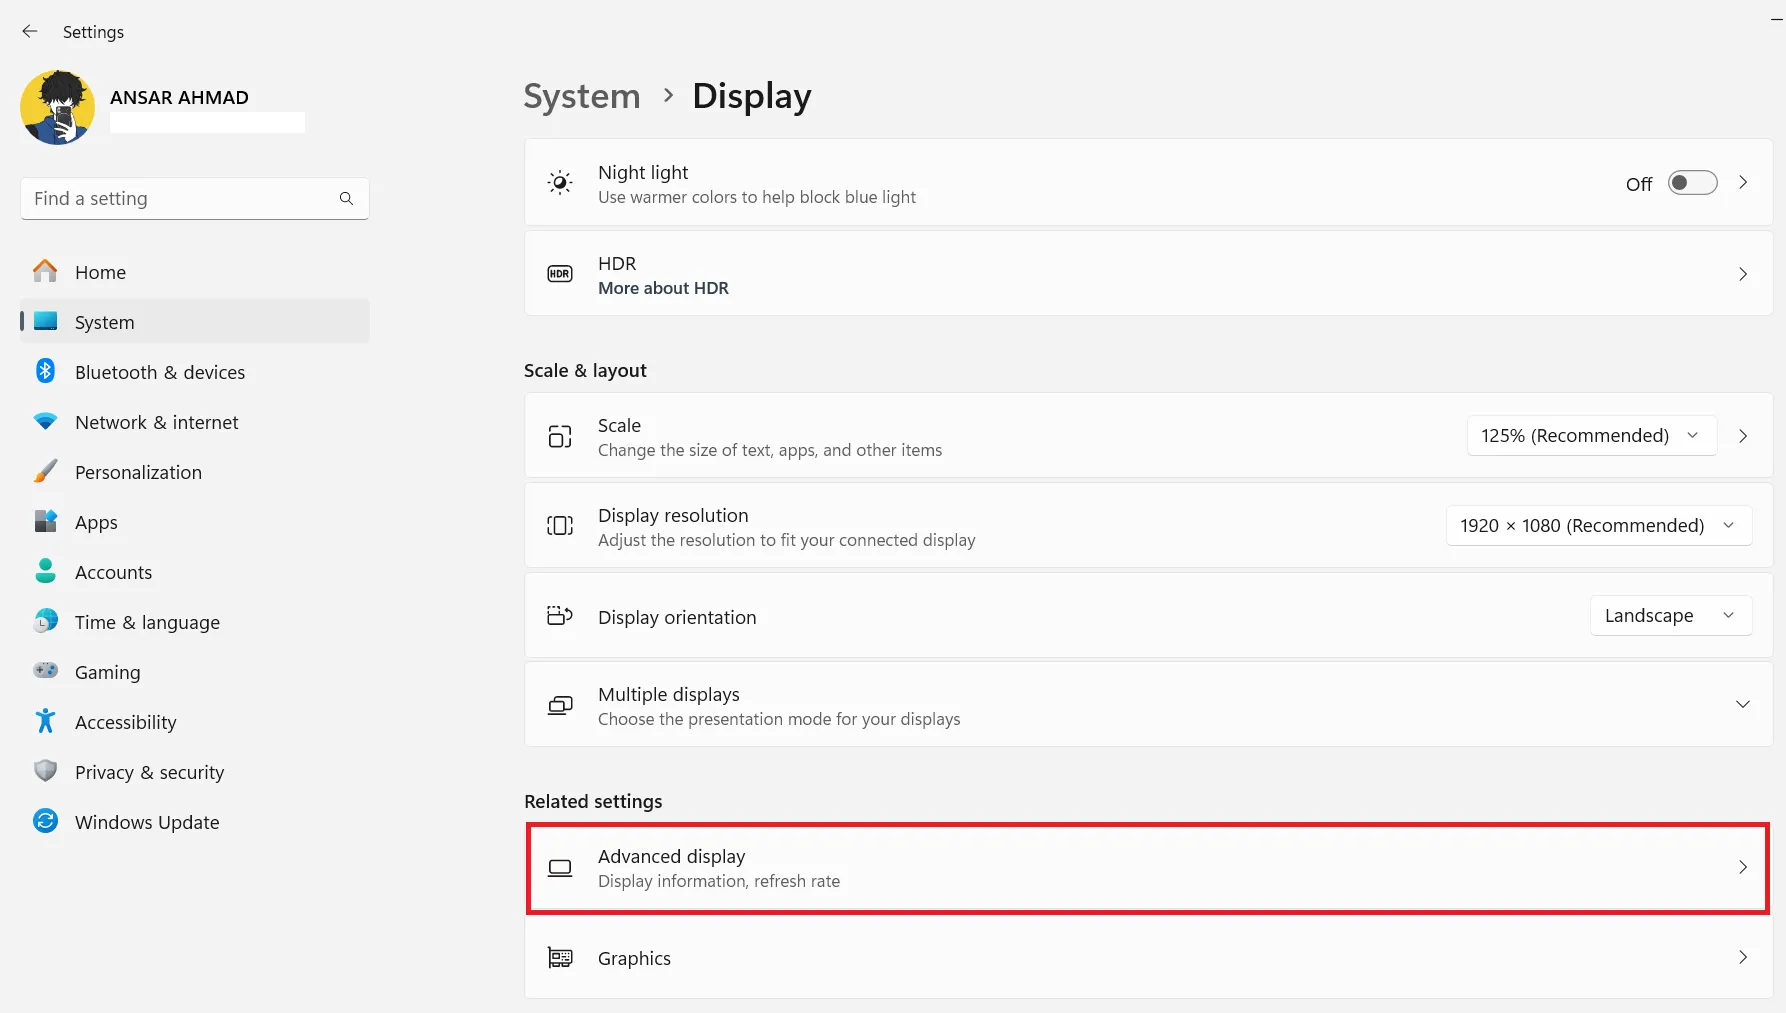Open the Scale percentage dropdown
Viewport: 1786px width, 1013px height.
1590,436
